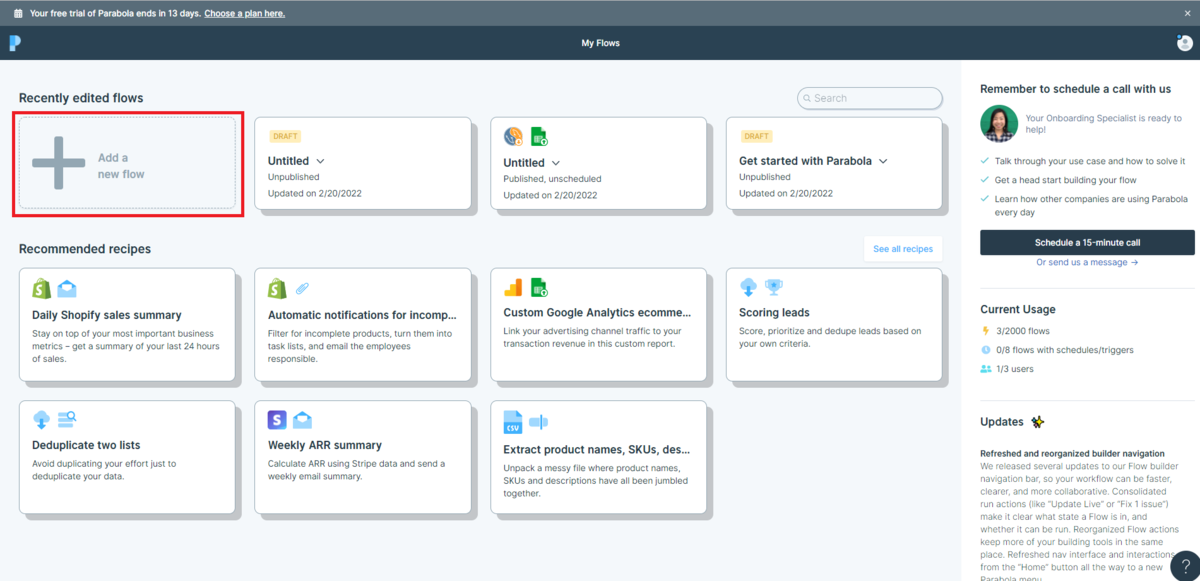Click the split column icon on Extract product names
This screenshot has height=581, width=1200.
click(538, 421)
